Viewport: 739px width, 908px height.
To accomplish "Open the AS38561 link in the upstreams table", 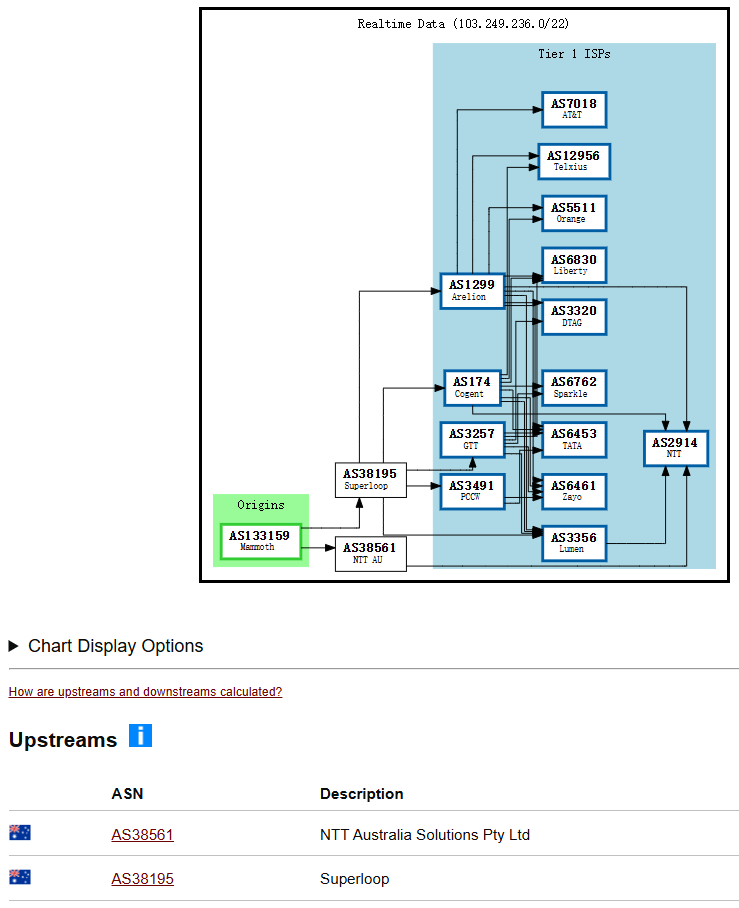I will pos(142,834).
